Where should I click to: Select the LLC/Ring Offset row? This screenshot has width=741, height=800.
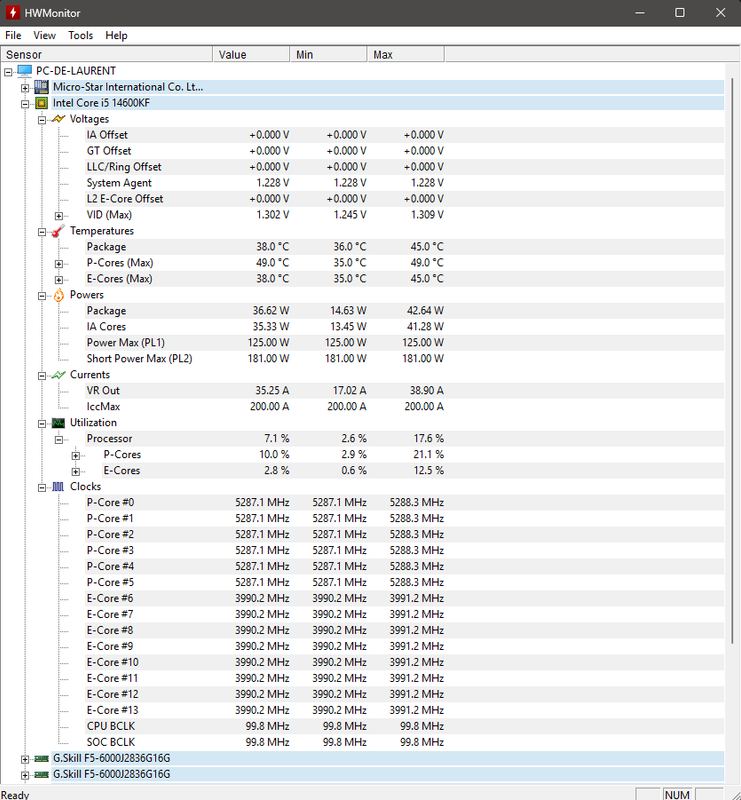click(404, 167)
